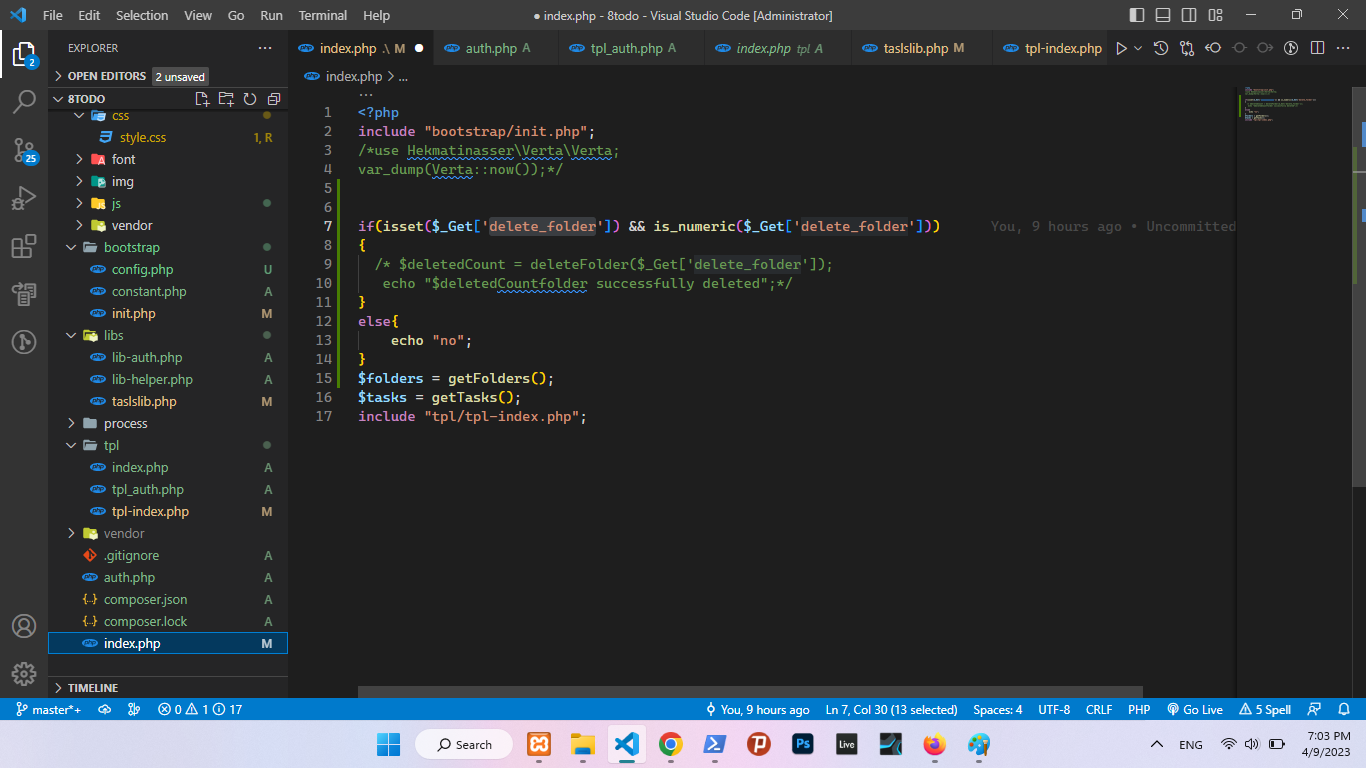The image size is (1366, 768).
Task: Open run options dropdown arrow
Action: click(x=1138, y=48)
